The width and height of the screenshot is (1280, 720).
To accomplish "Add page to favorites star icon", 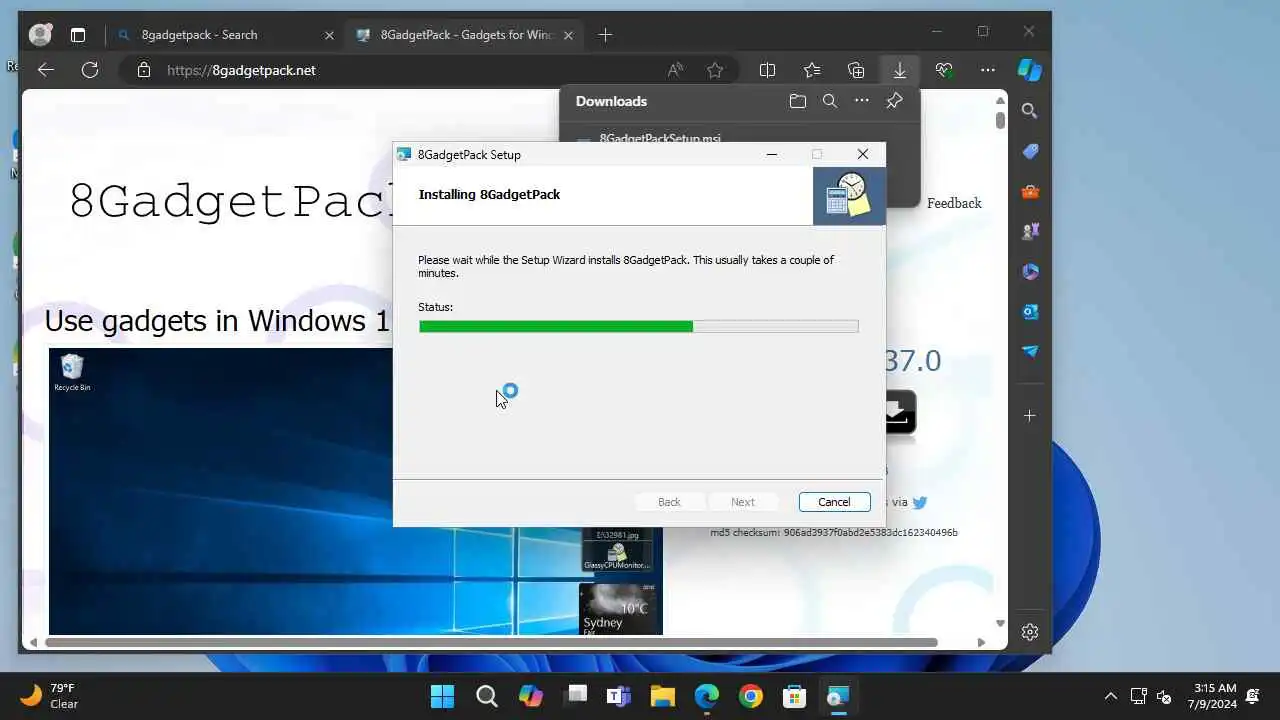I will 715,70.
